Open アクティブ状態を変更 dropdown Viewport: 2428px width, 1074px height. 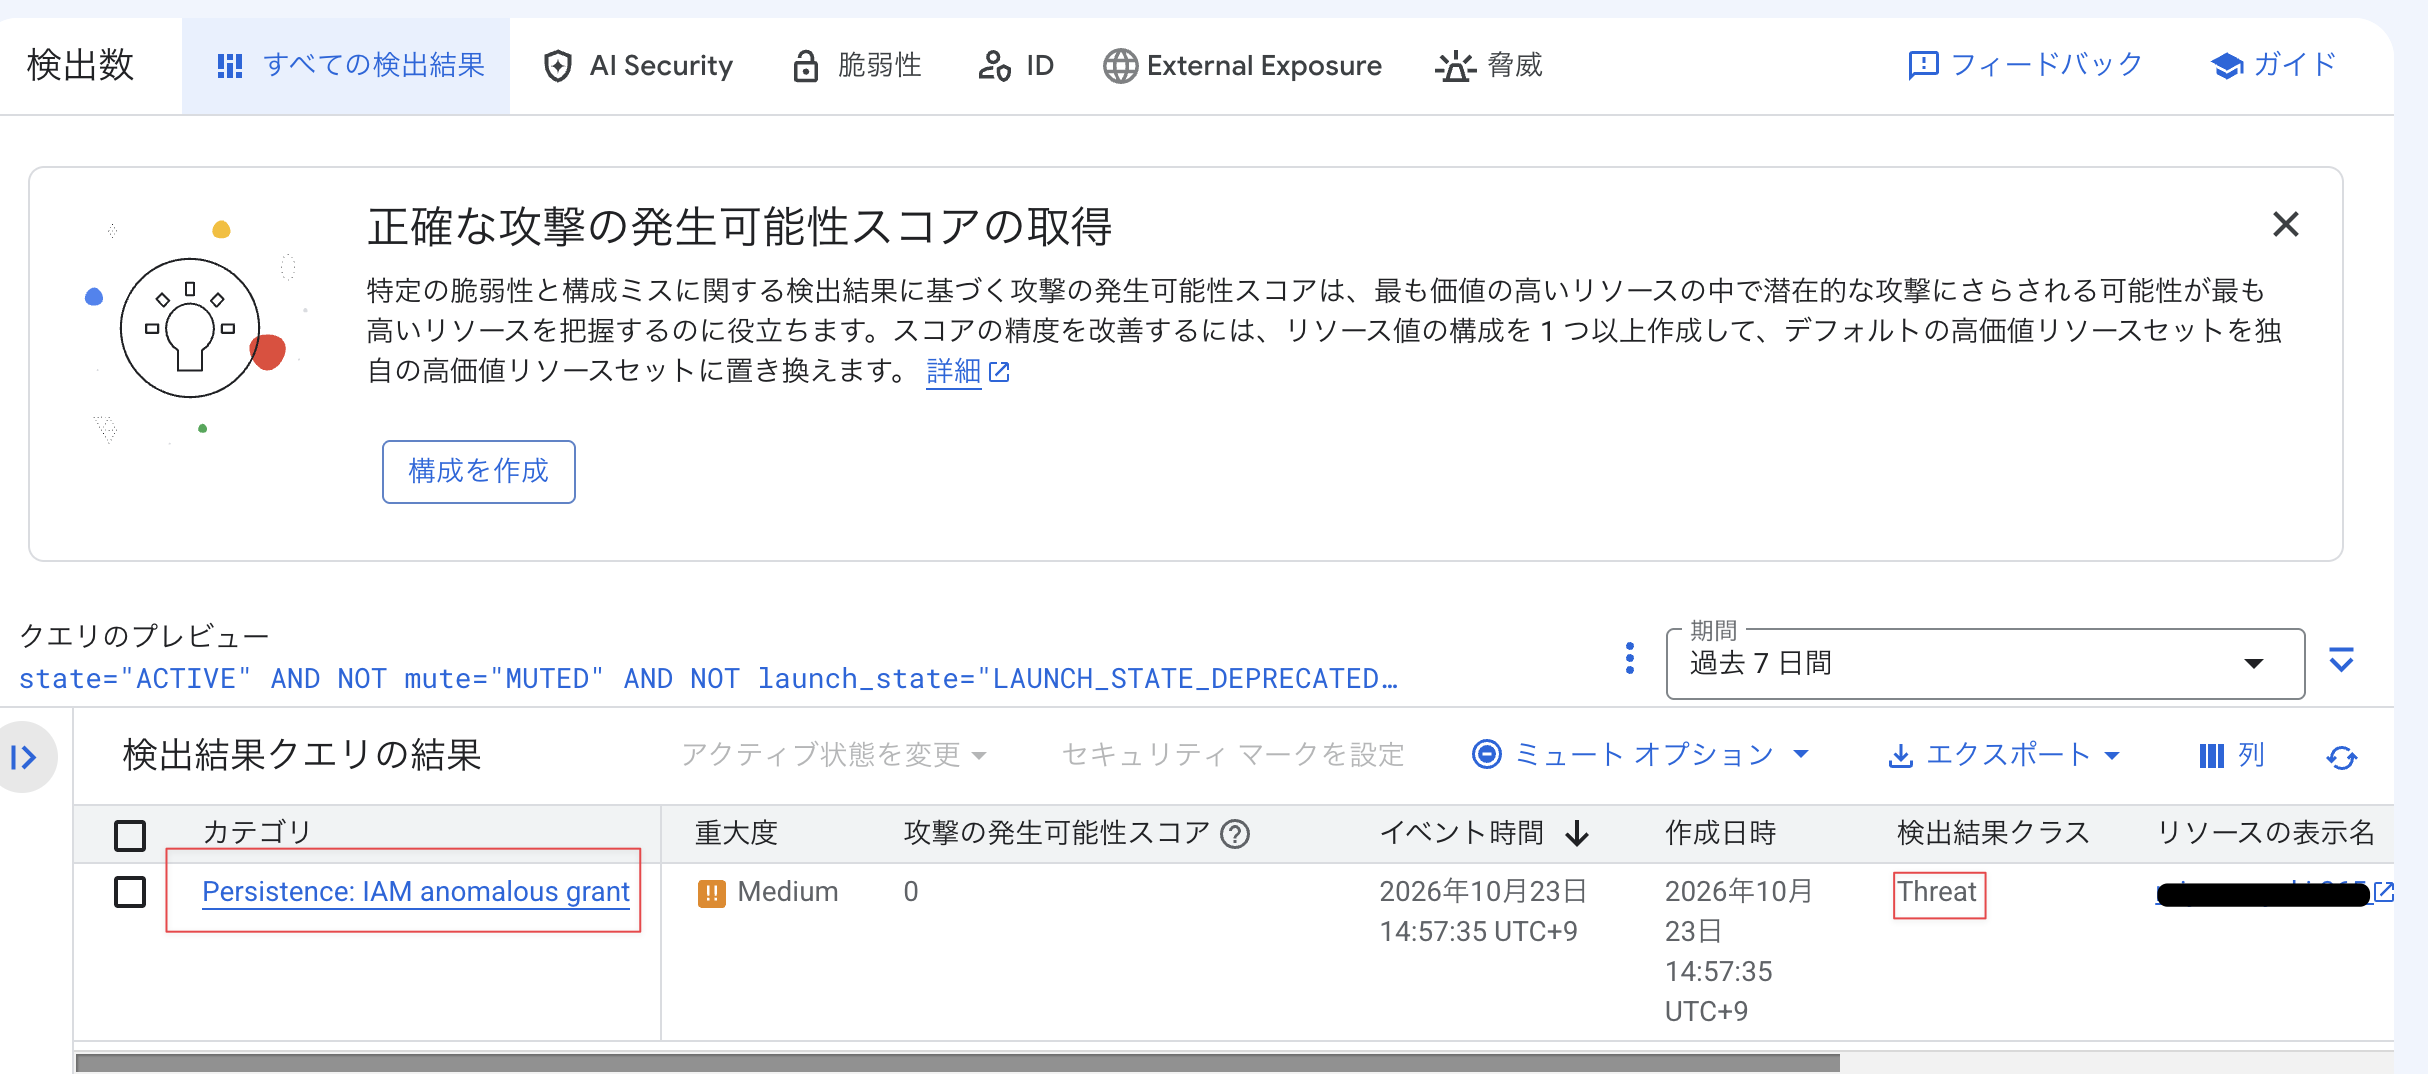[x=834, y=755]
